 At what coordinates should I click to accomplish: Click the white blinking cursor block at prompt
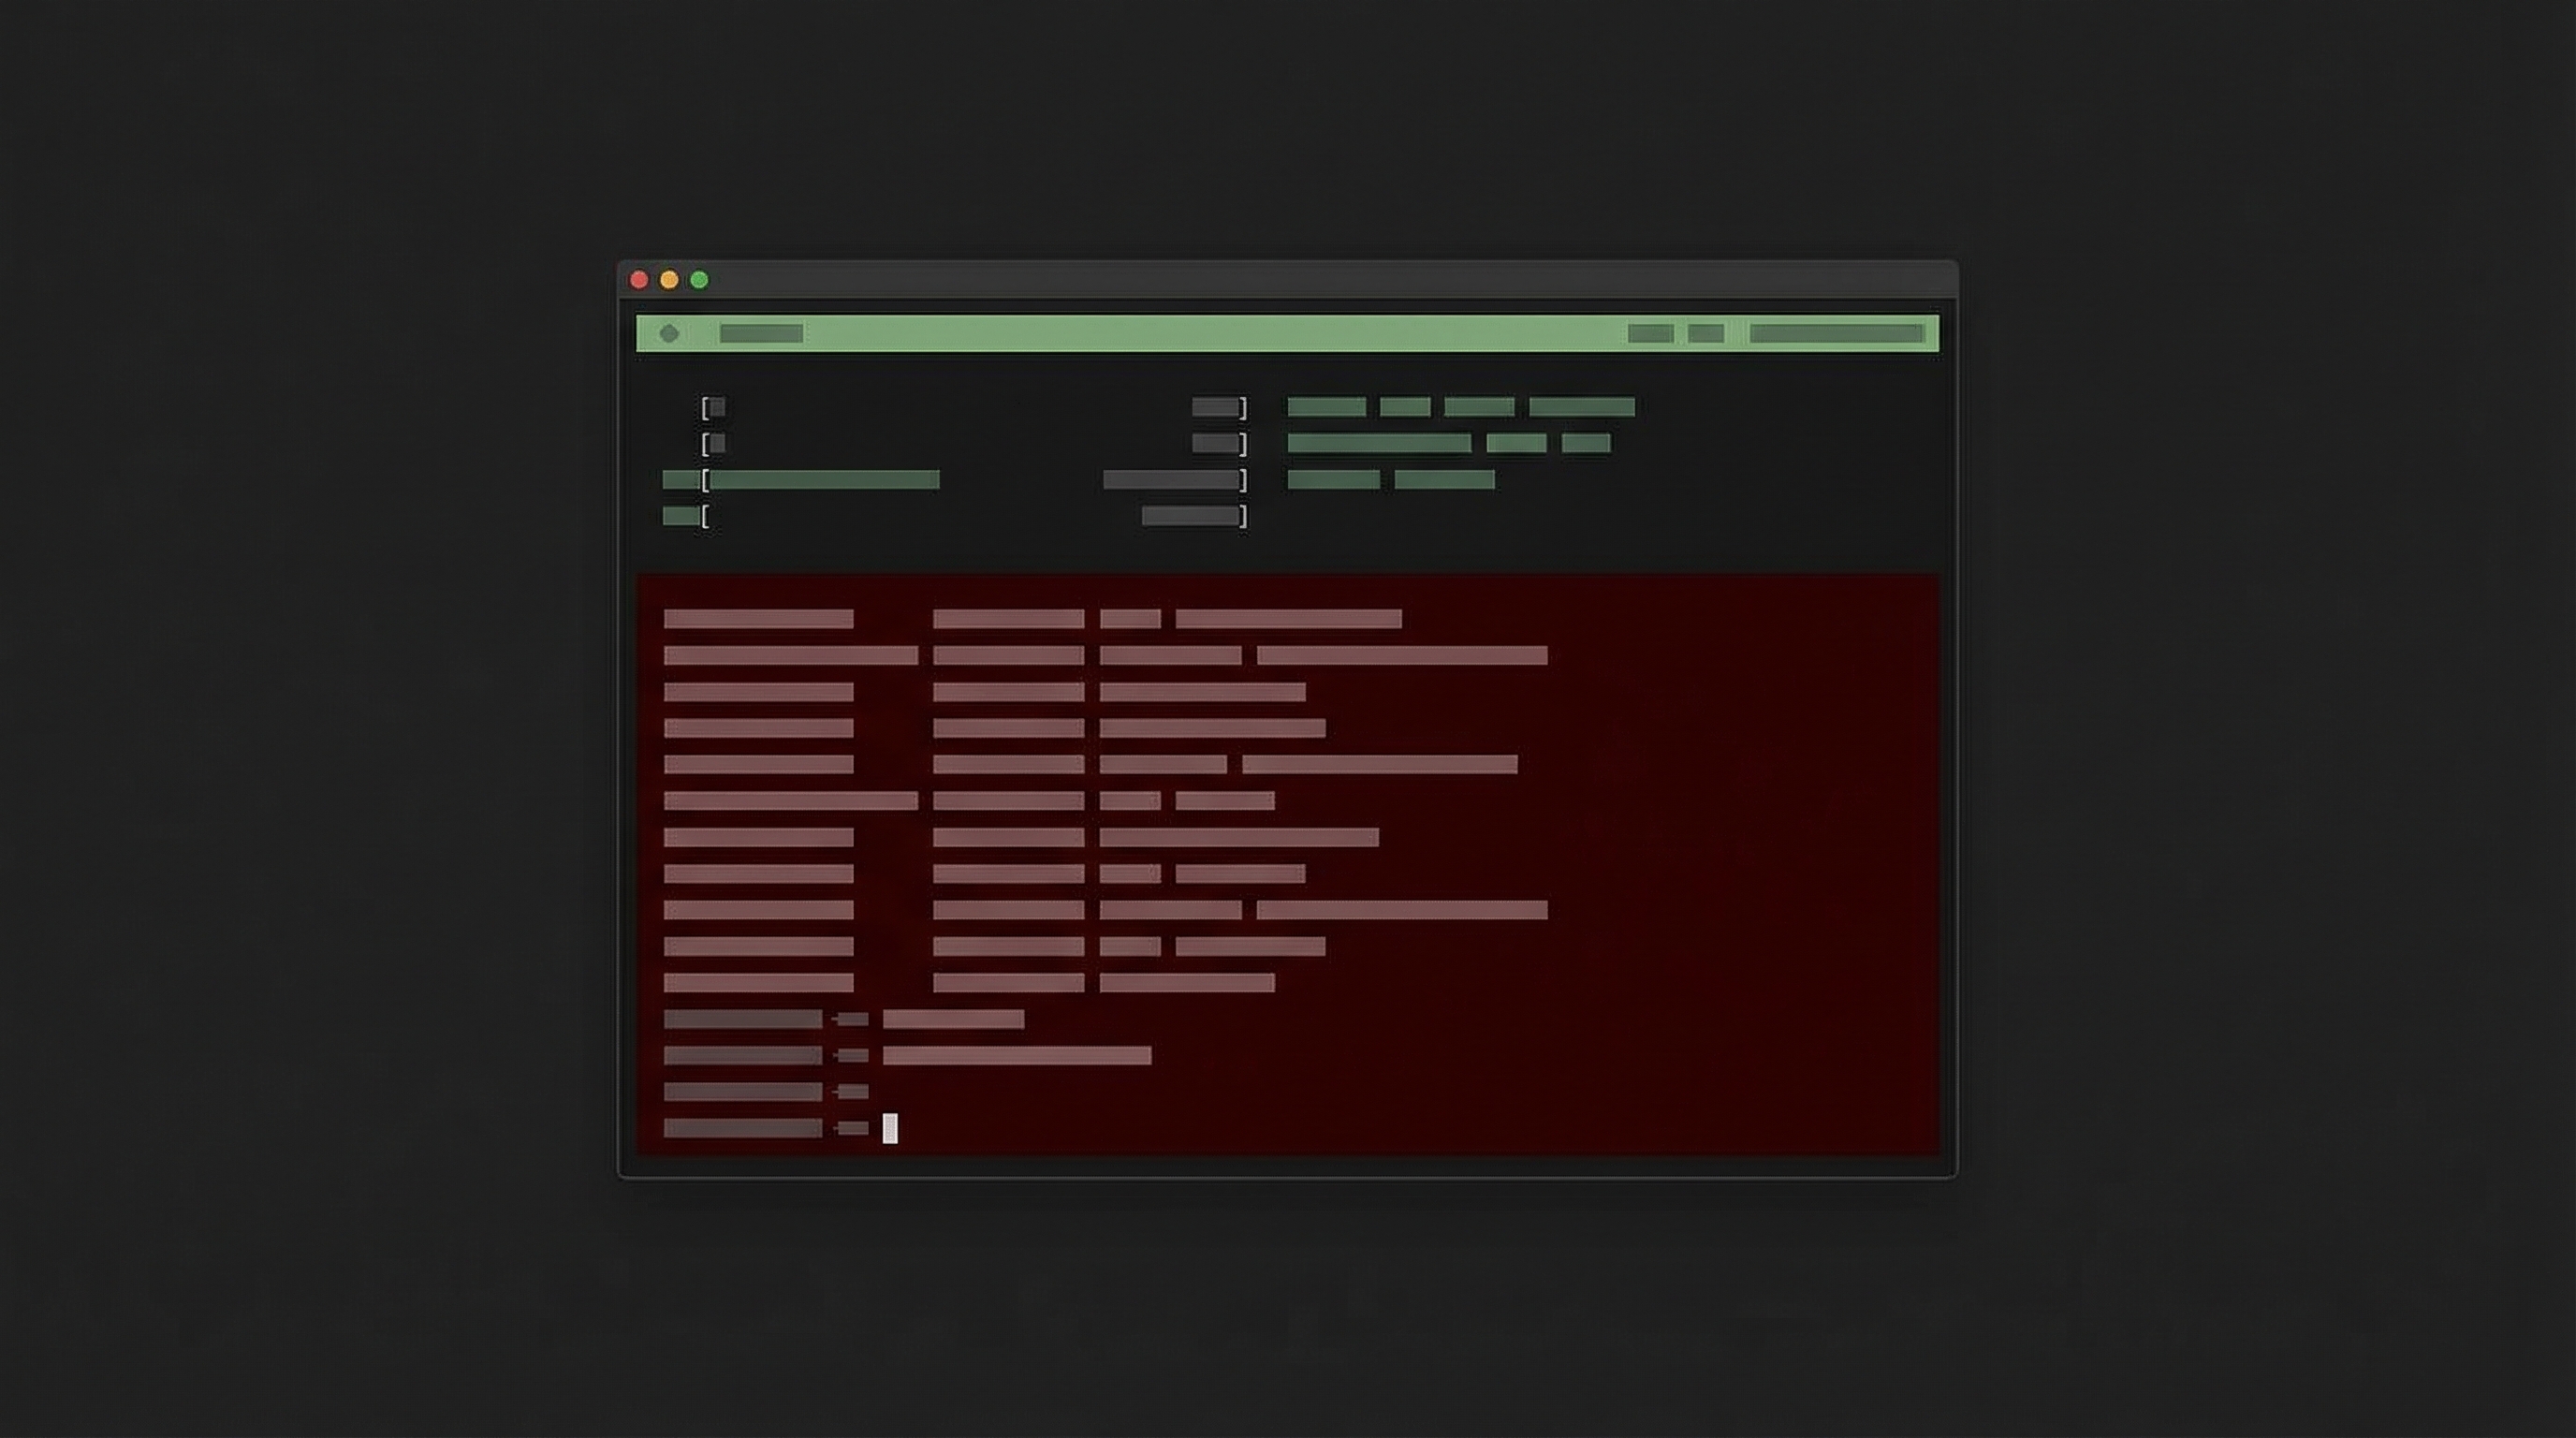890,1128
